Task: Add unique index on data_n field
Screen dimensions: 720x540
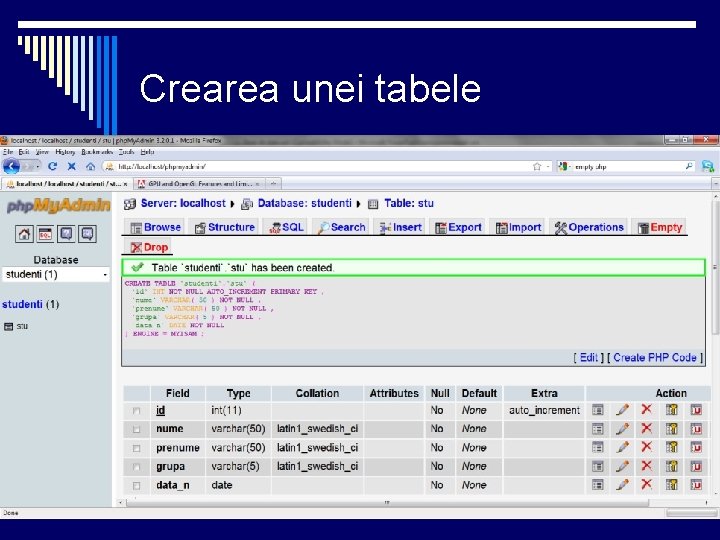Action: tap(696, 485)
